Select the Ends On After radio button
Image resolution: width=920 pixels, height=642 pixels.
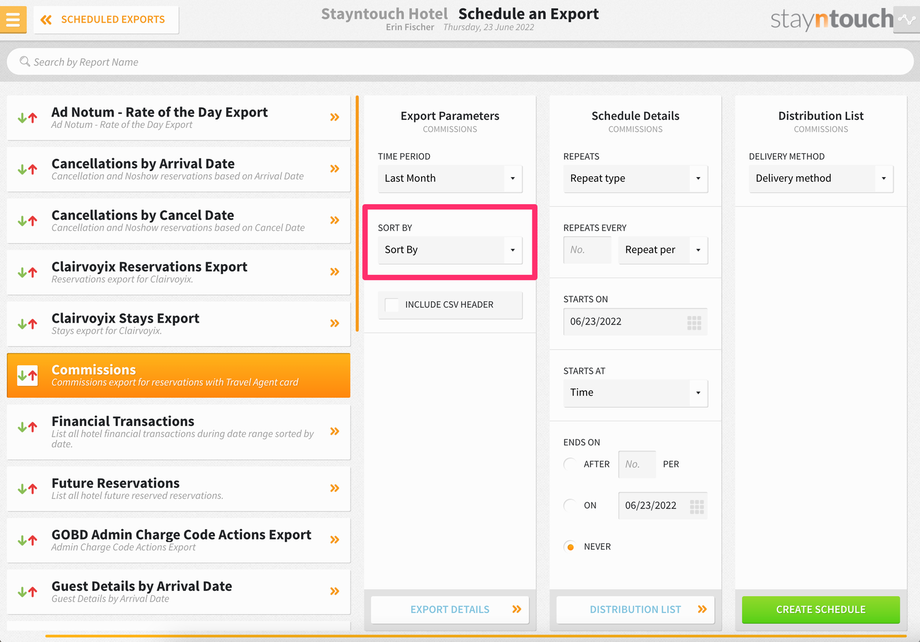(569, 464)
